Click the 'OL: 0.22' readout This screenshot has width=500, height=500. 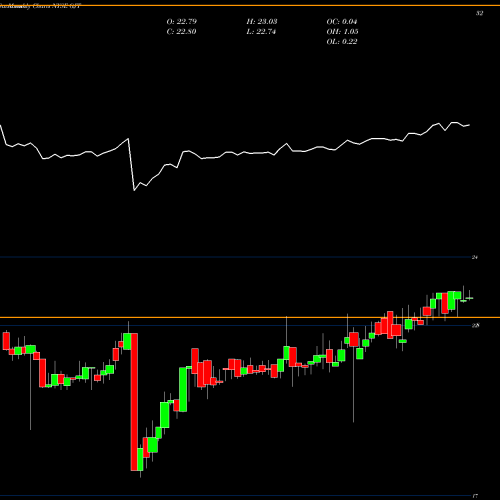click(x=342, y=42)
